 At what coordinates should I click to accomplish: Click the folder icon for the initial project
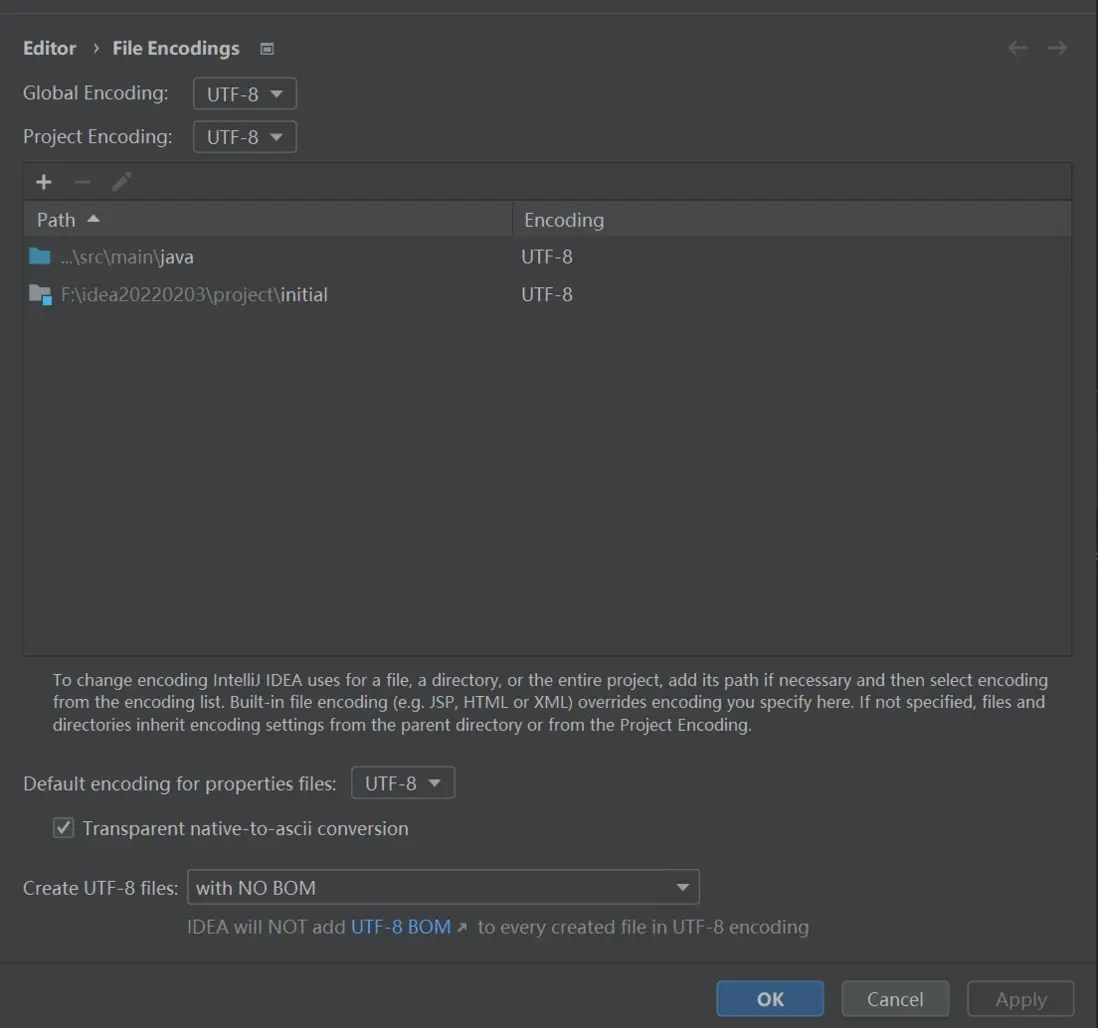click(39, 294)
